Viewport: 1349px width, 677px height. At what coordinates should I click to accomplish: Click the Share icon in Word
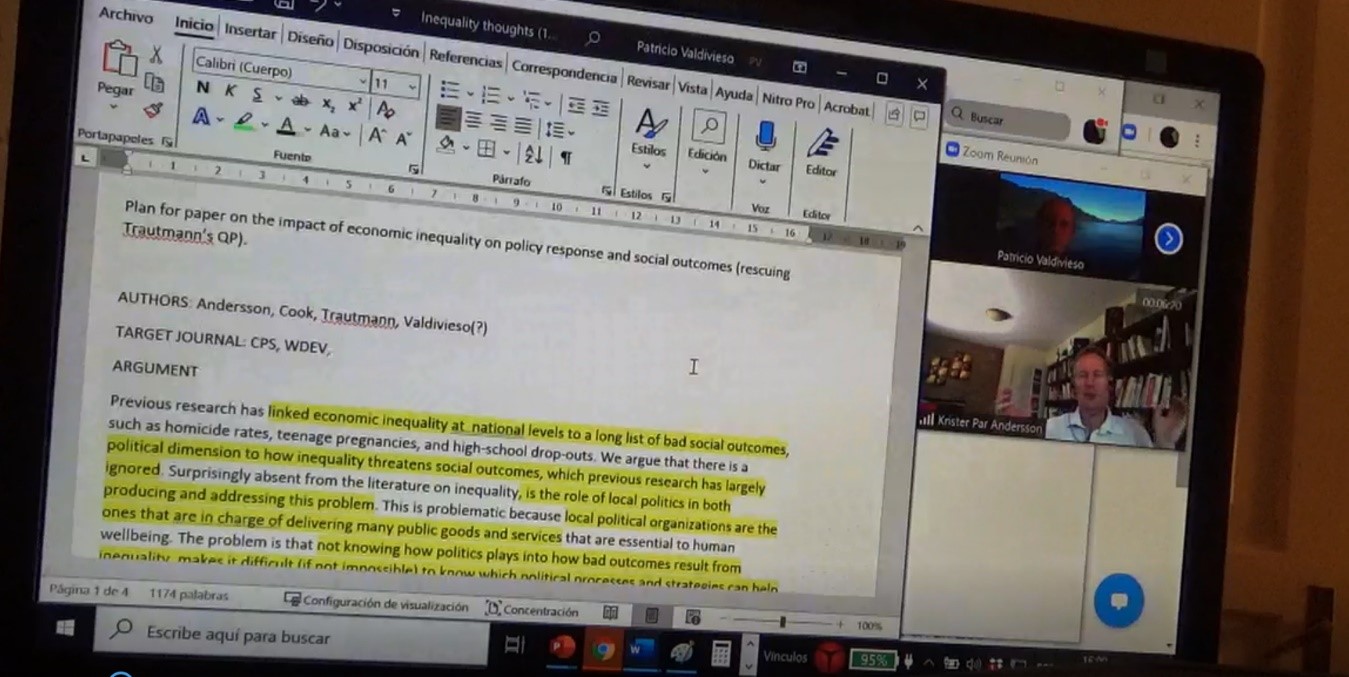click(x=893, y=114)
